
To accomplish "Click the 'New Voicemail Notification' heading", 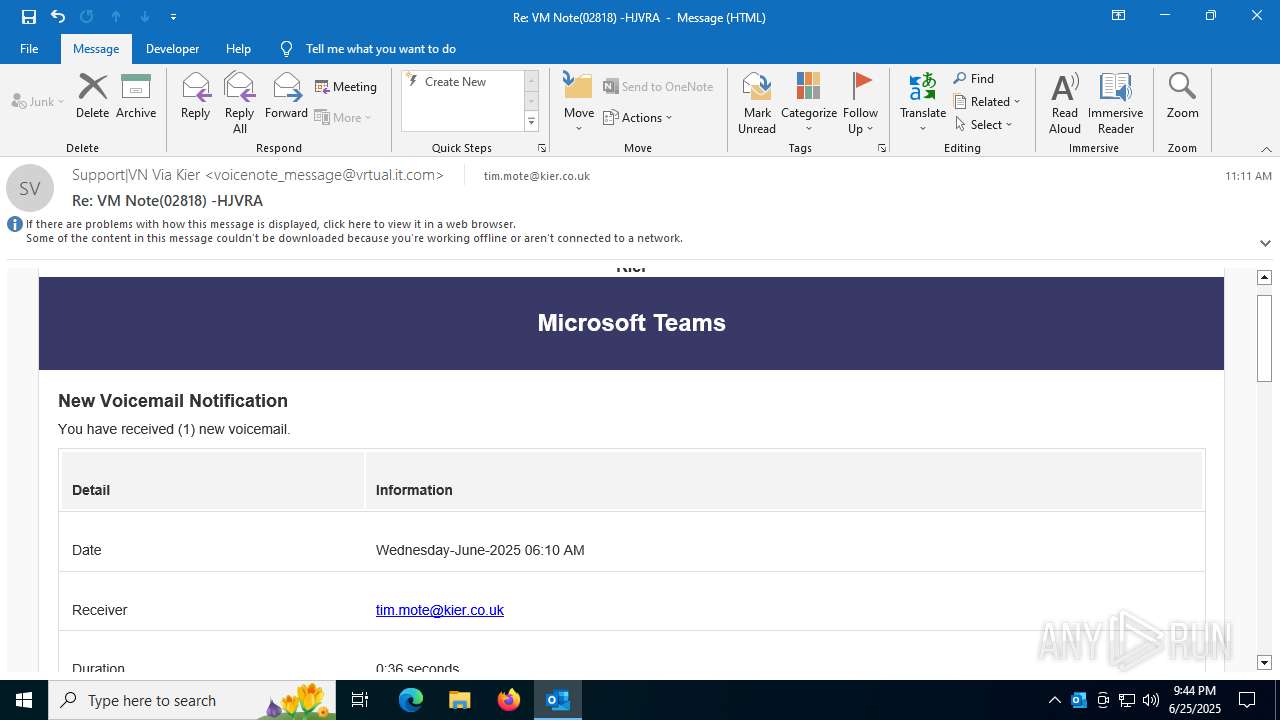I will click(173, 401).
